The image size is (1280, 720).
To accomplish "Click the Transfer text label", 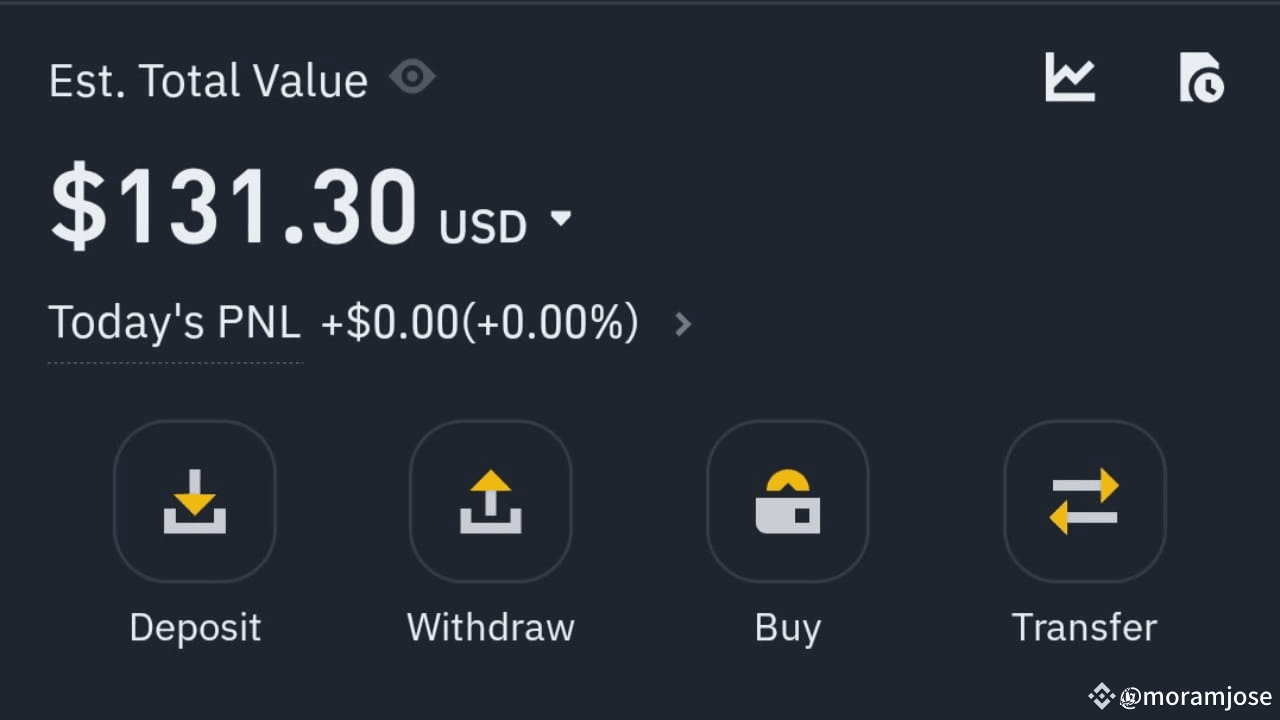I will tap(1085, 627).
